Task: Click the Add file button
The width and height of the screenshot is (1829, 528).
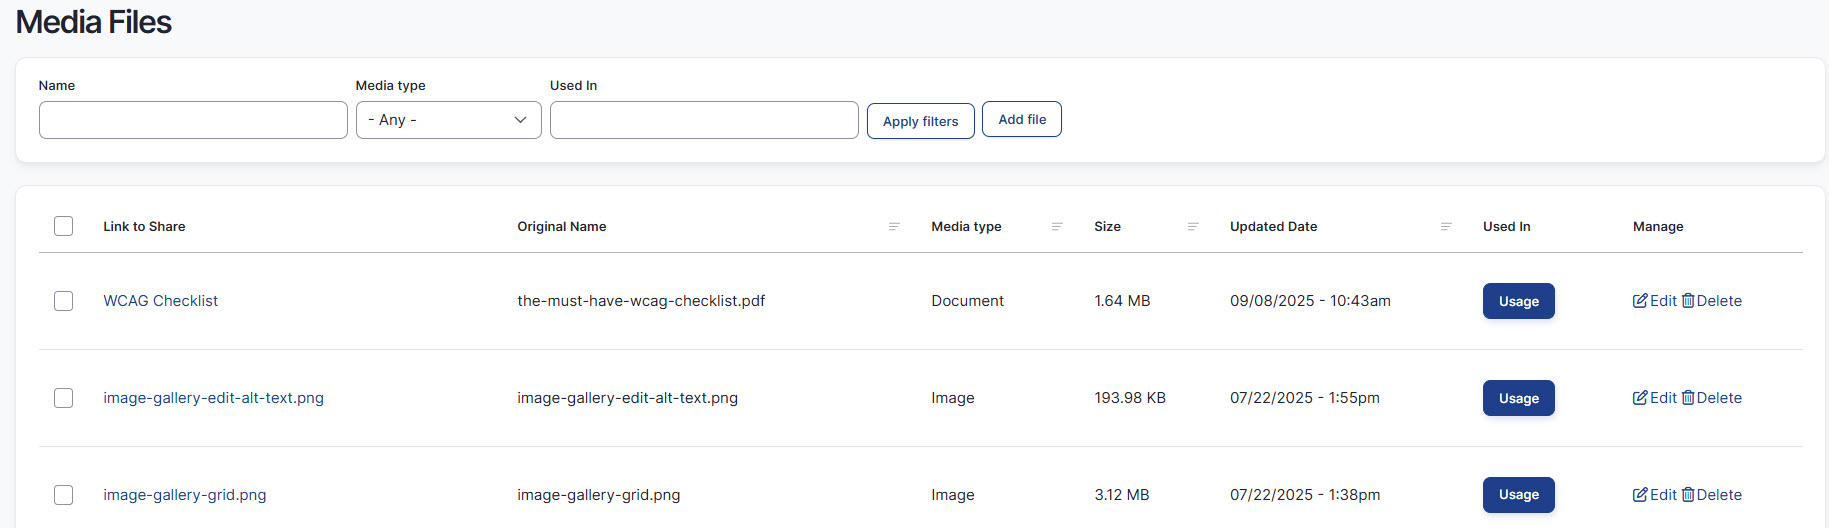Action: [1021, 119]
